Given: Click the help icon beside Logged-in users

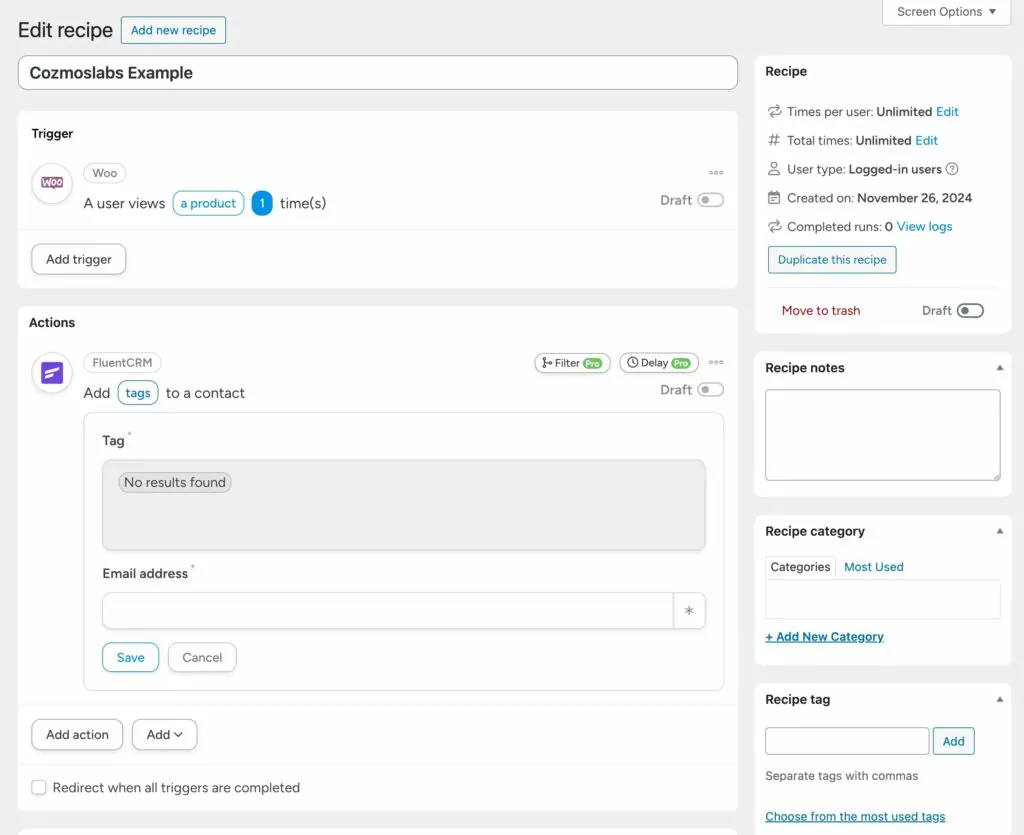Looking at the screenshot, I should (952, 169).
